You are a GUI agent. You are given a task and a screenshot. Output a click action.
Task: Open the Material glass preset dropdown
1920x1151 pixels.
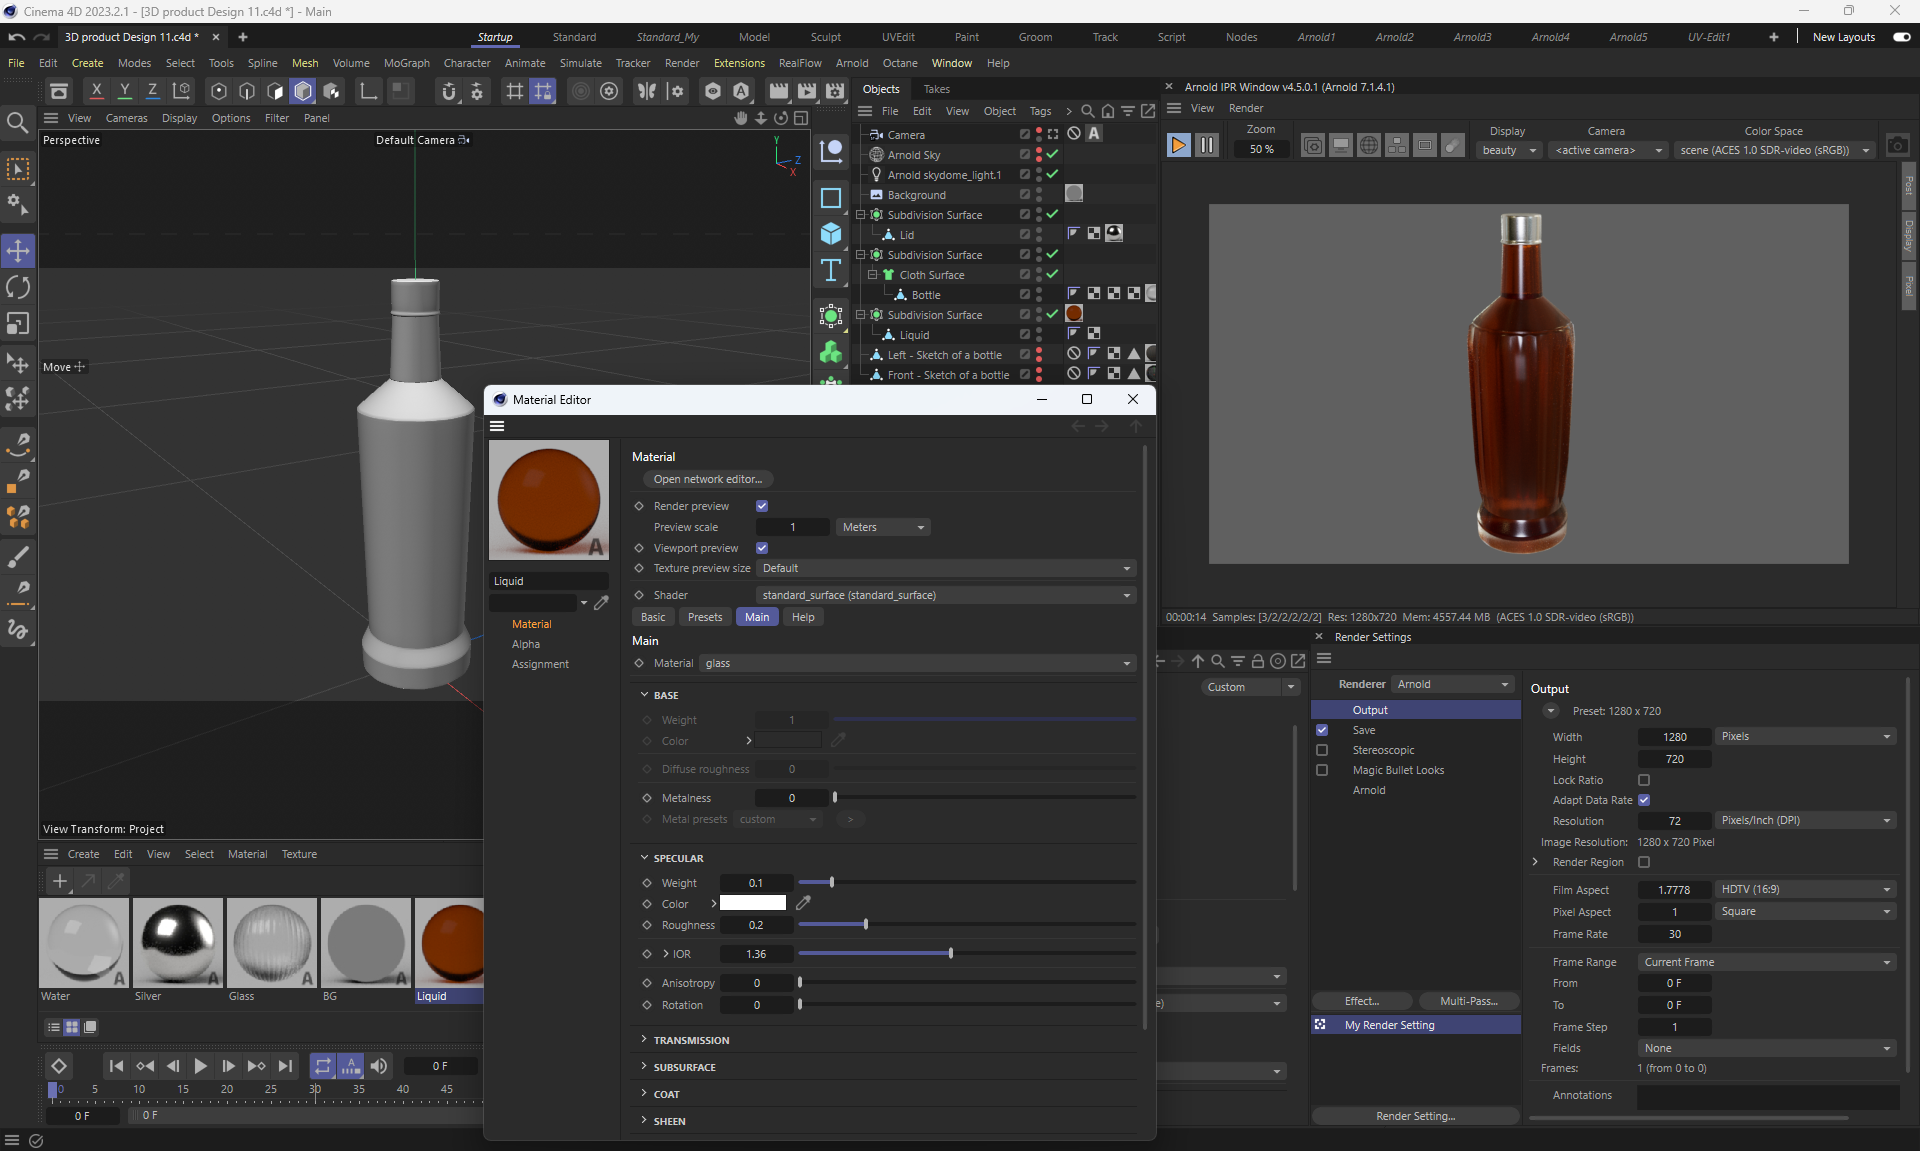[x=918, y=663]
